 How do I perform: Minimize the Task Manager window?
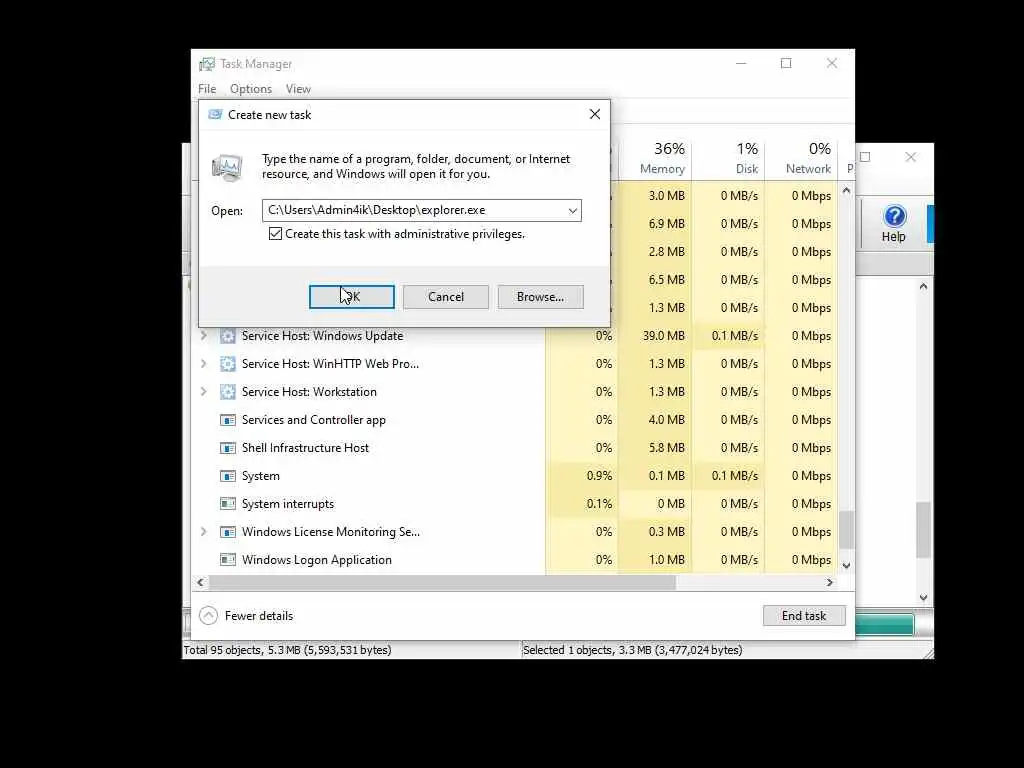pyautogui.click(x=741, y=63)
